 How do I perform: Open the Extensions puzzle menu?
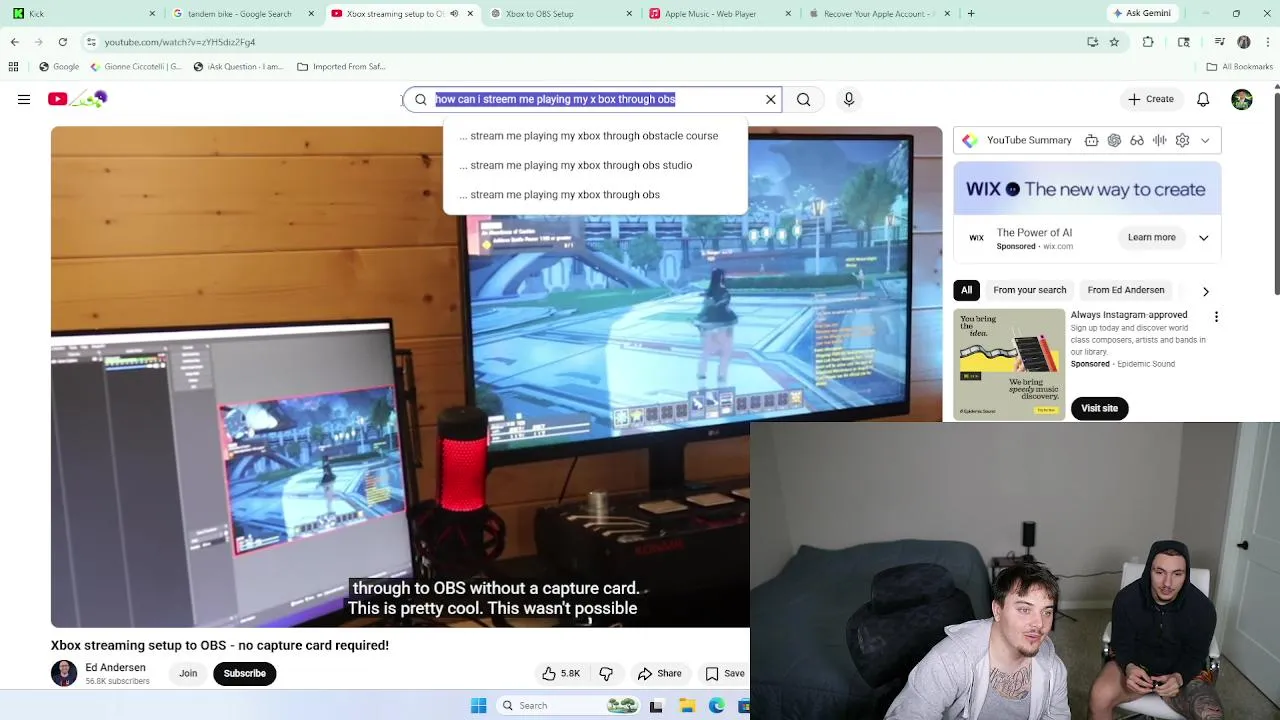tap(1148, 42)
